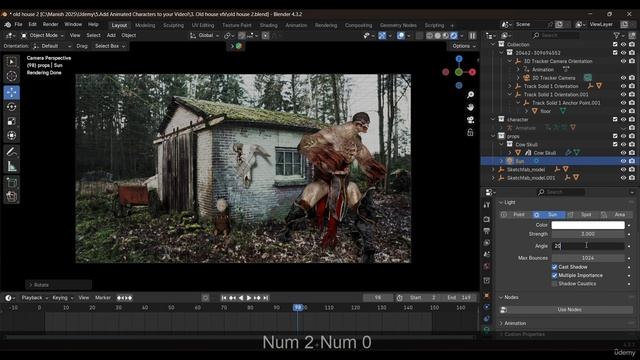Click the Use Nodes button

569,310
